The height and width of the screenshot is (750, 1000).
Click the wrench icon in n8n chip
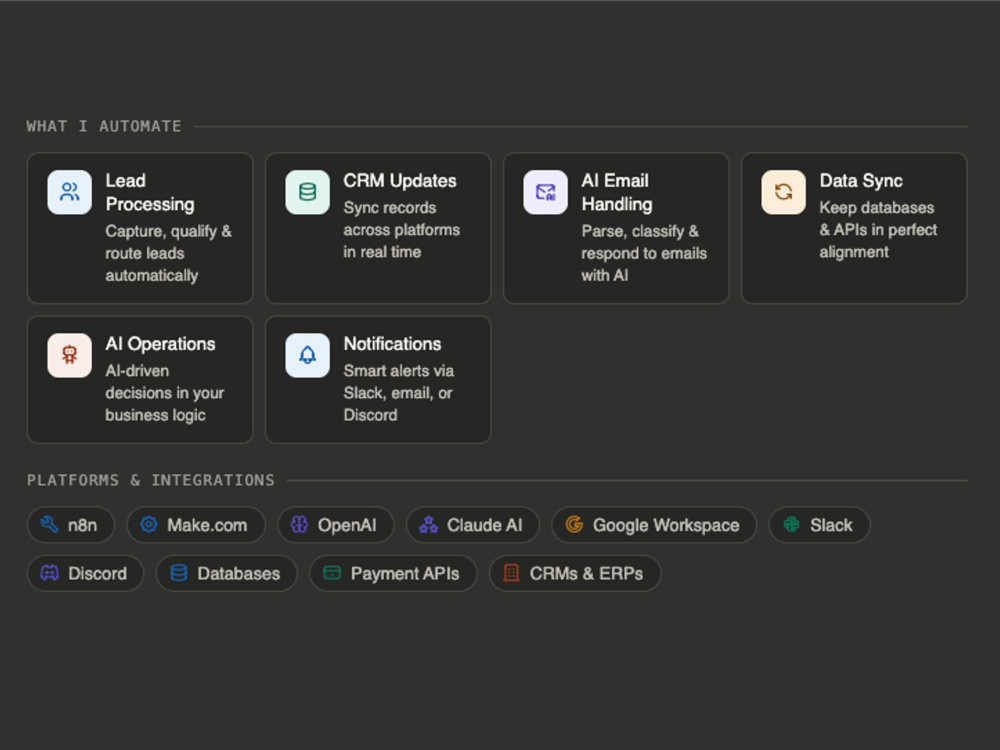[49, 525]
